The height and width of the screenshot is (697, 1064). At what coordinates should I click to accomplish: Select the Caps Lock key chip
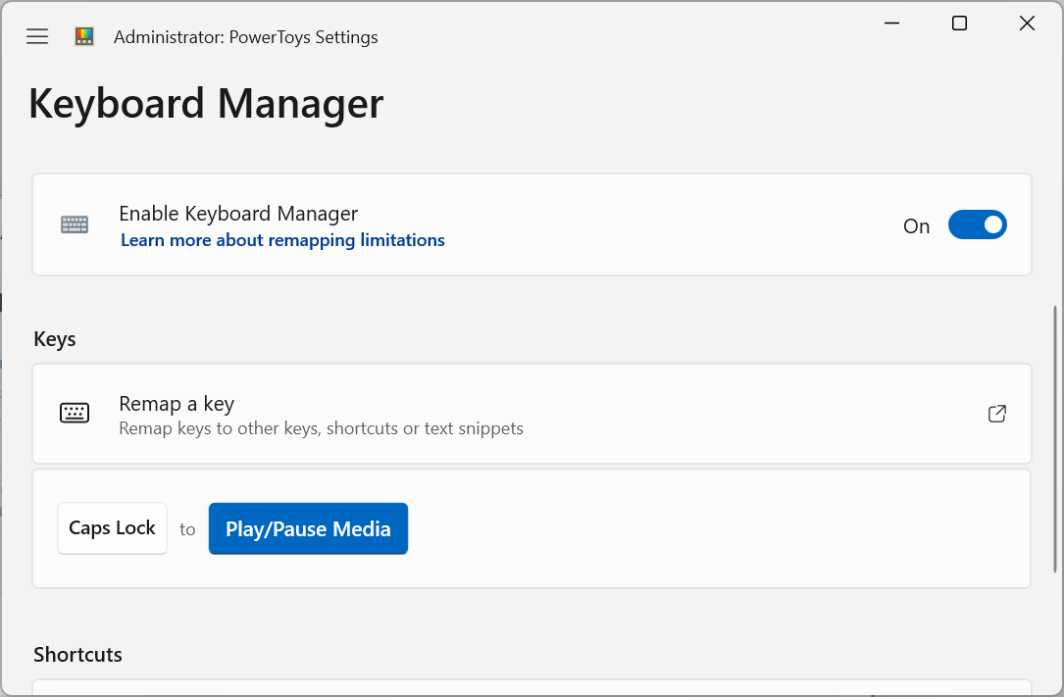point(112,528)
